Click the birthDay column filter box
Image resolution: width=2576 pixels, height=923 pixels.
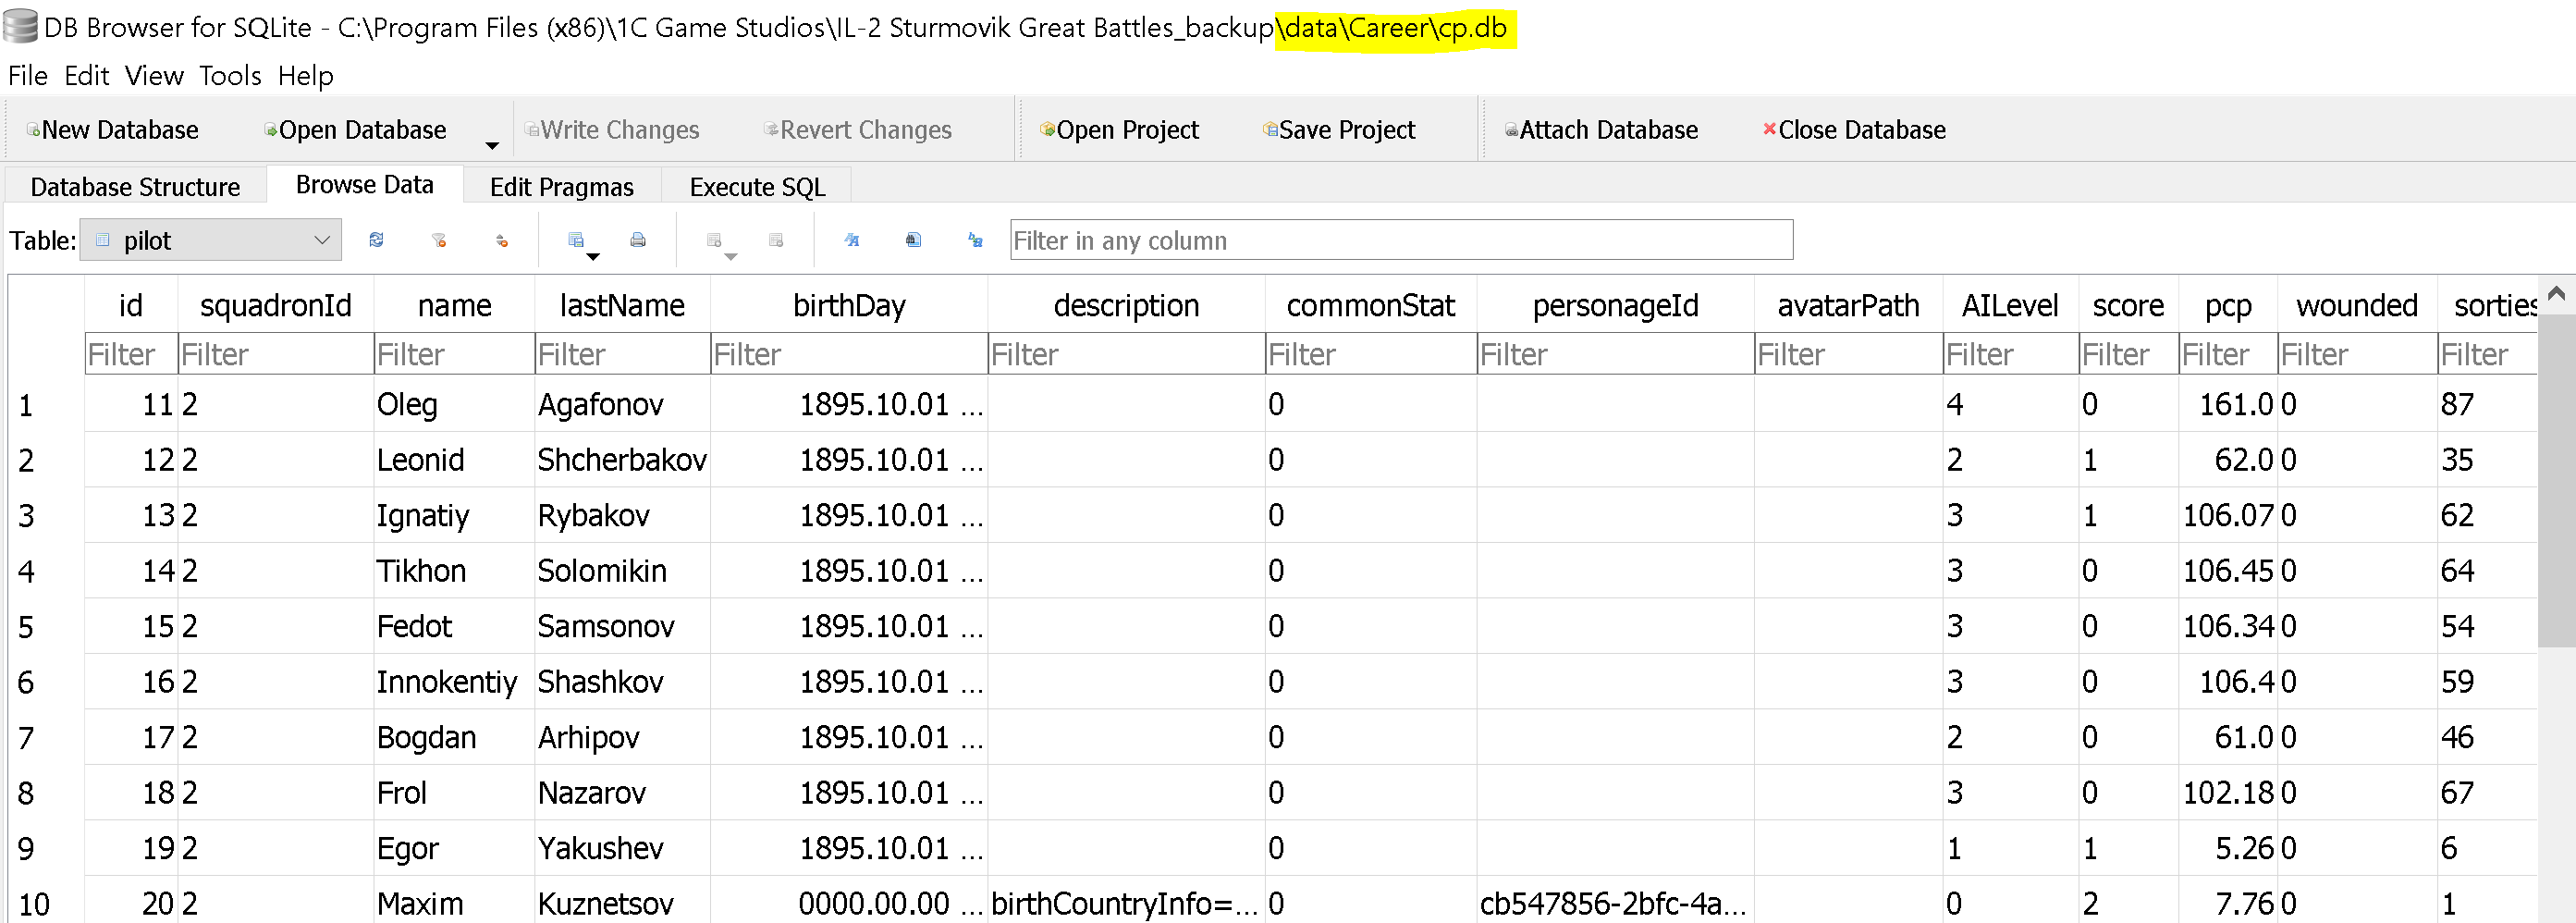pyautogui.click(x=849, y=354)
